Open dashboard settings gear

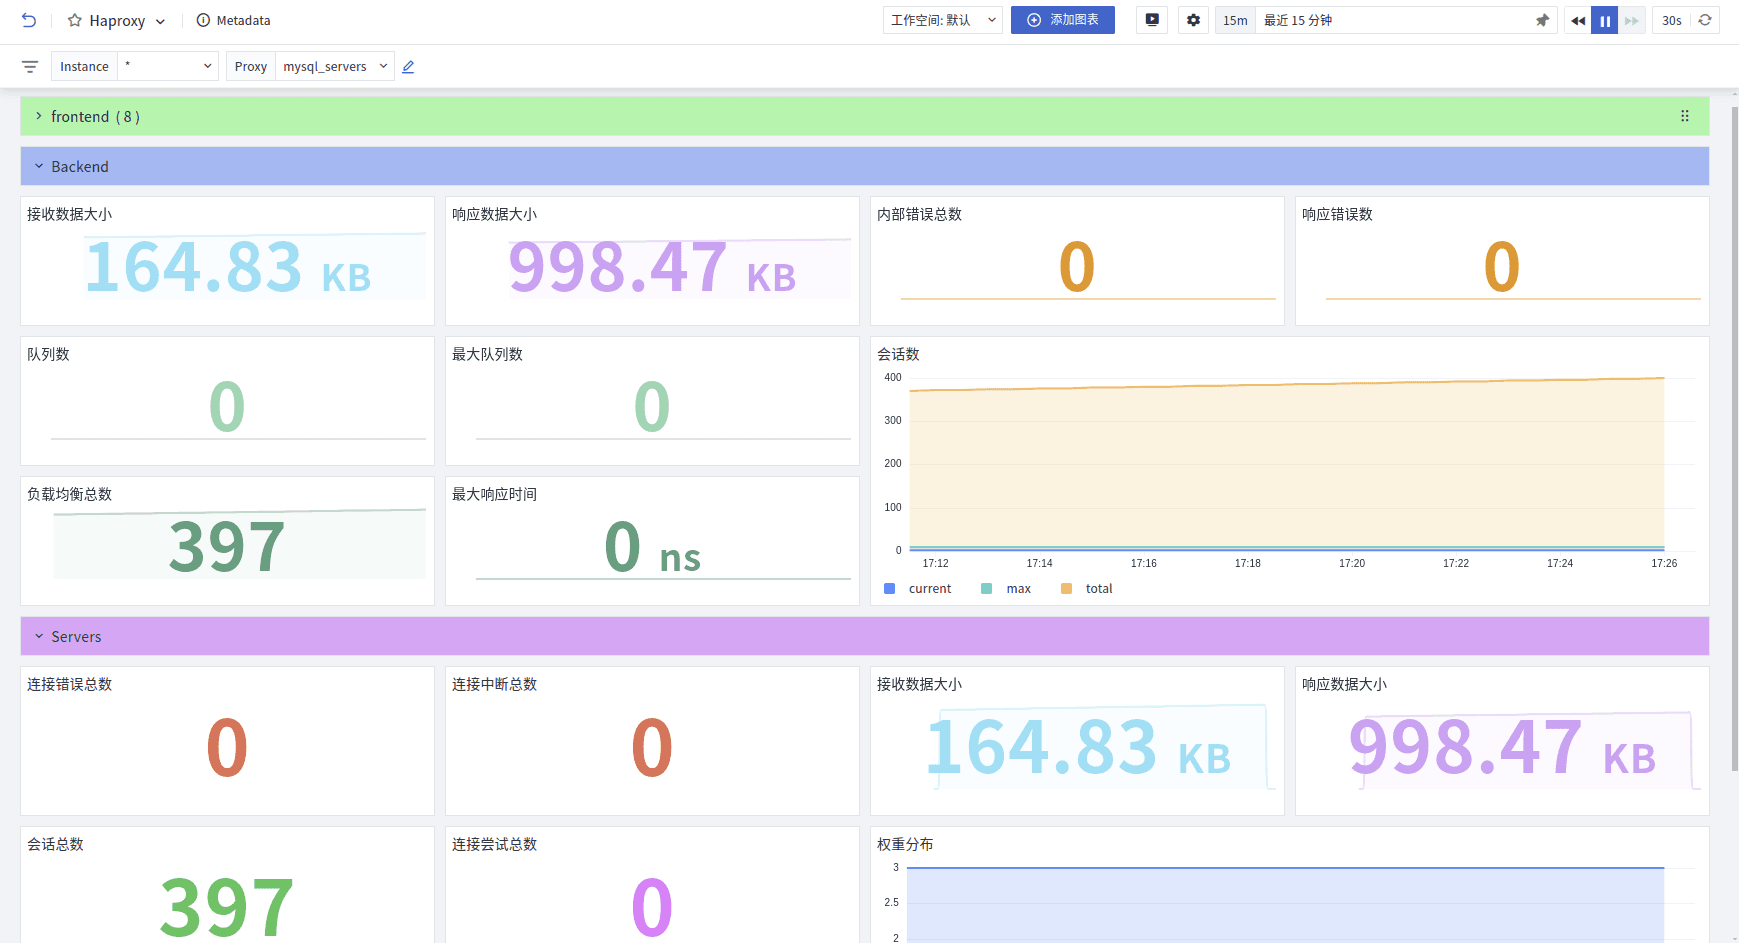coord(1193,20)
